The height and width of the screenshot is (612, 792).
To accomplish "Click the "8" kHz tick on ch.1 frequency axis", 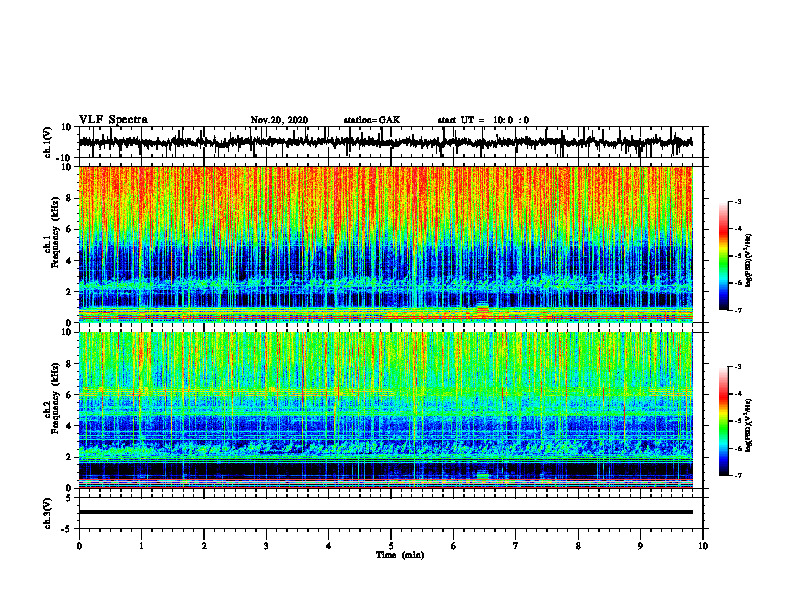I will [69, 198].
